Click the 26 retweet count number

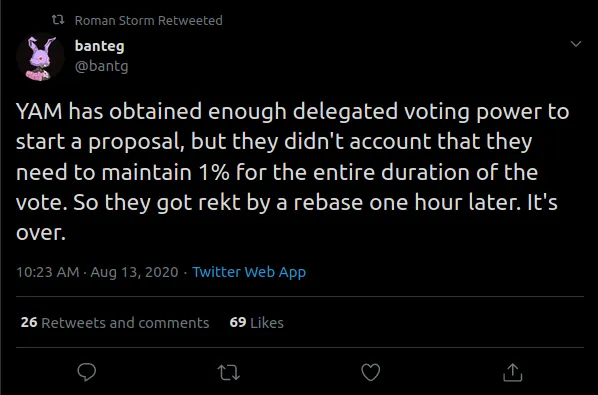tap(29, 323)
